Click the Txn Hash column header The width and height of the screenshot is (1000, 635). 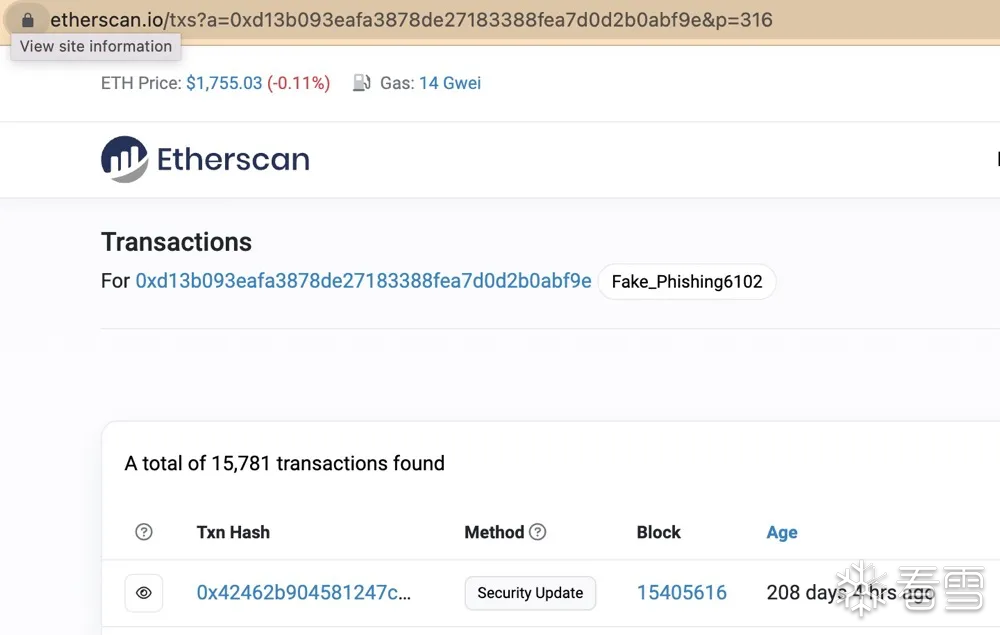click(x=233, y=532)
